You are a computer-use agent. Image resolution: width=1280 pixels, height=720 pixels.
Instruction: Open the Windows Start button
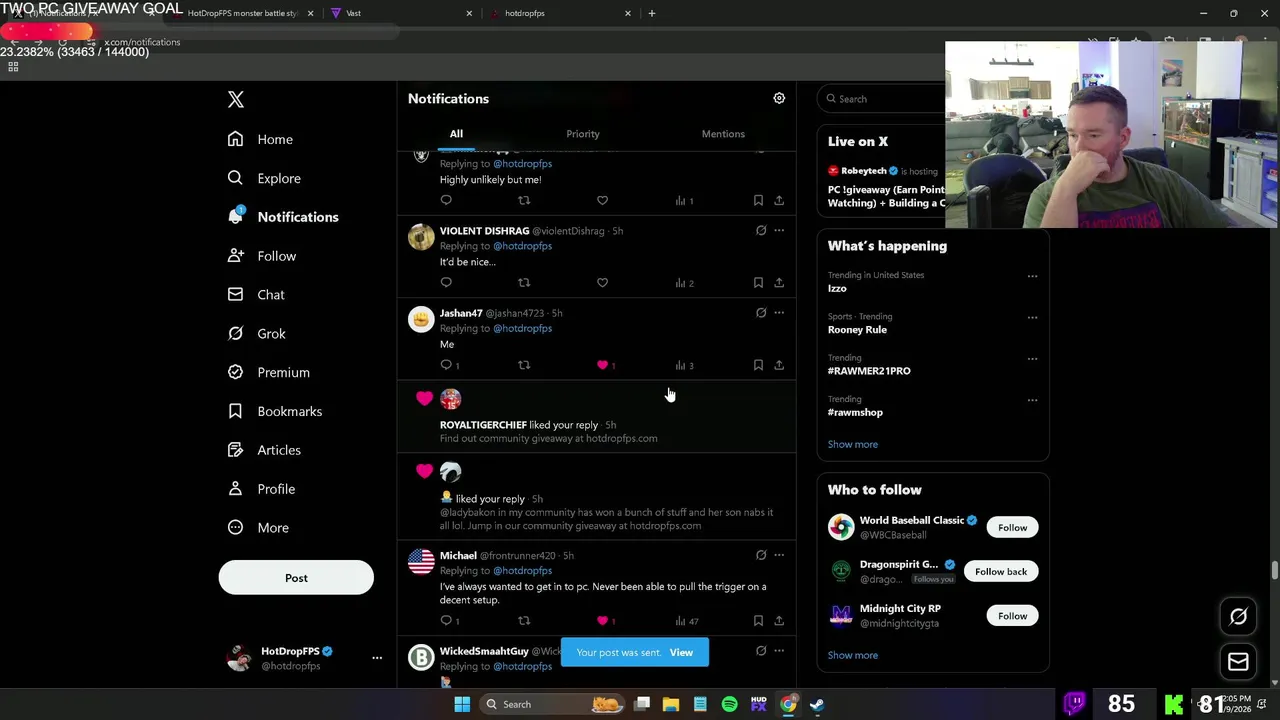click(462, 704)
